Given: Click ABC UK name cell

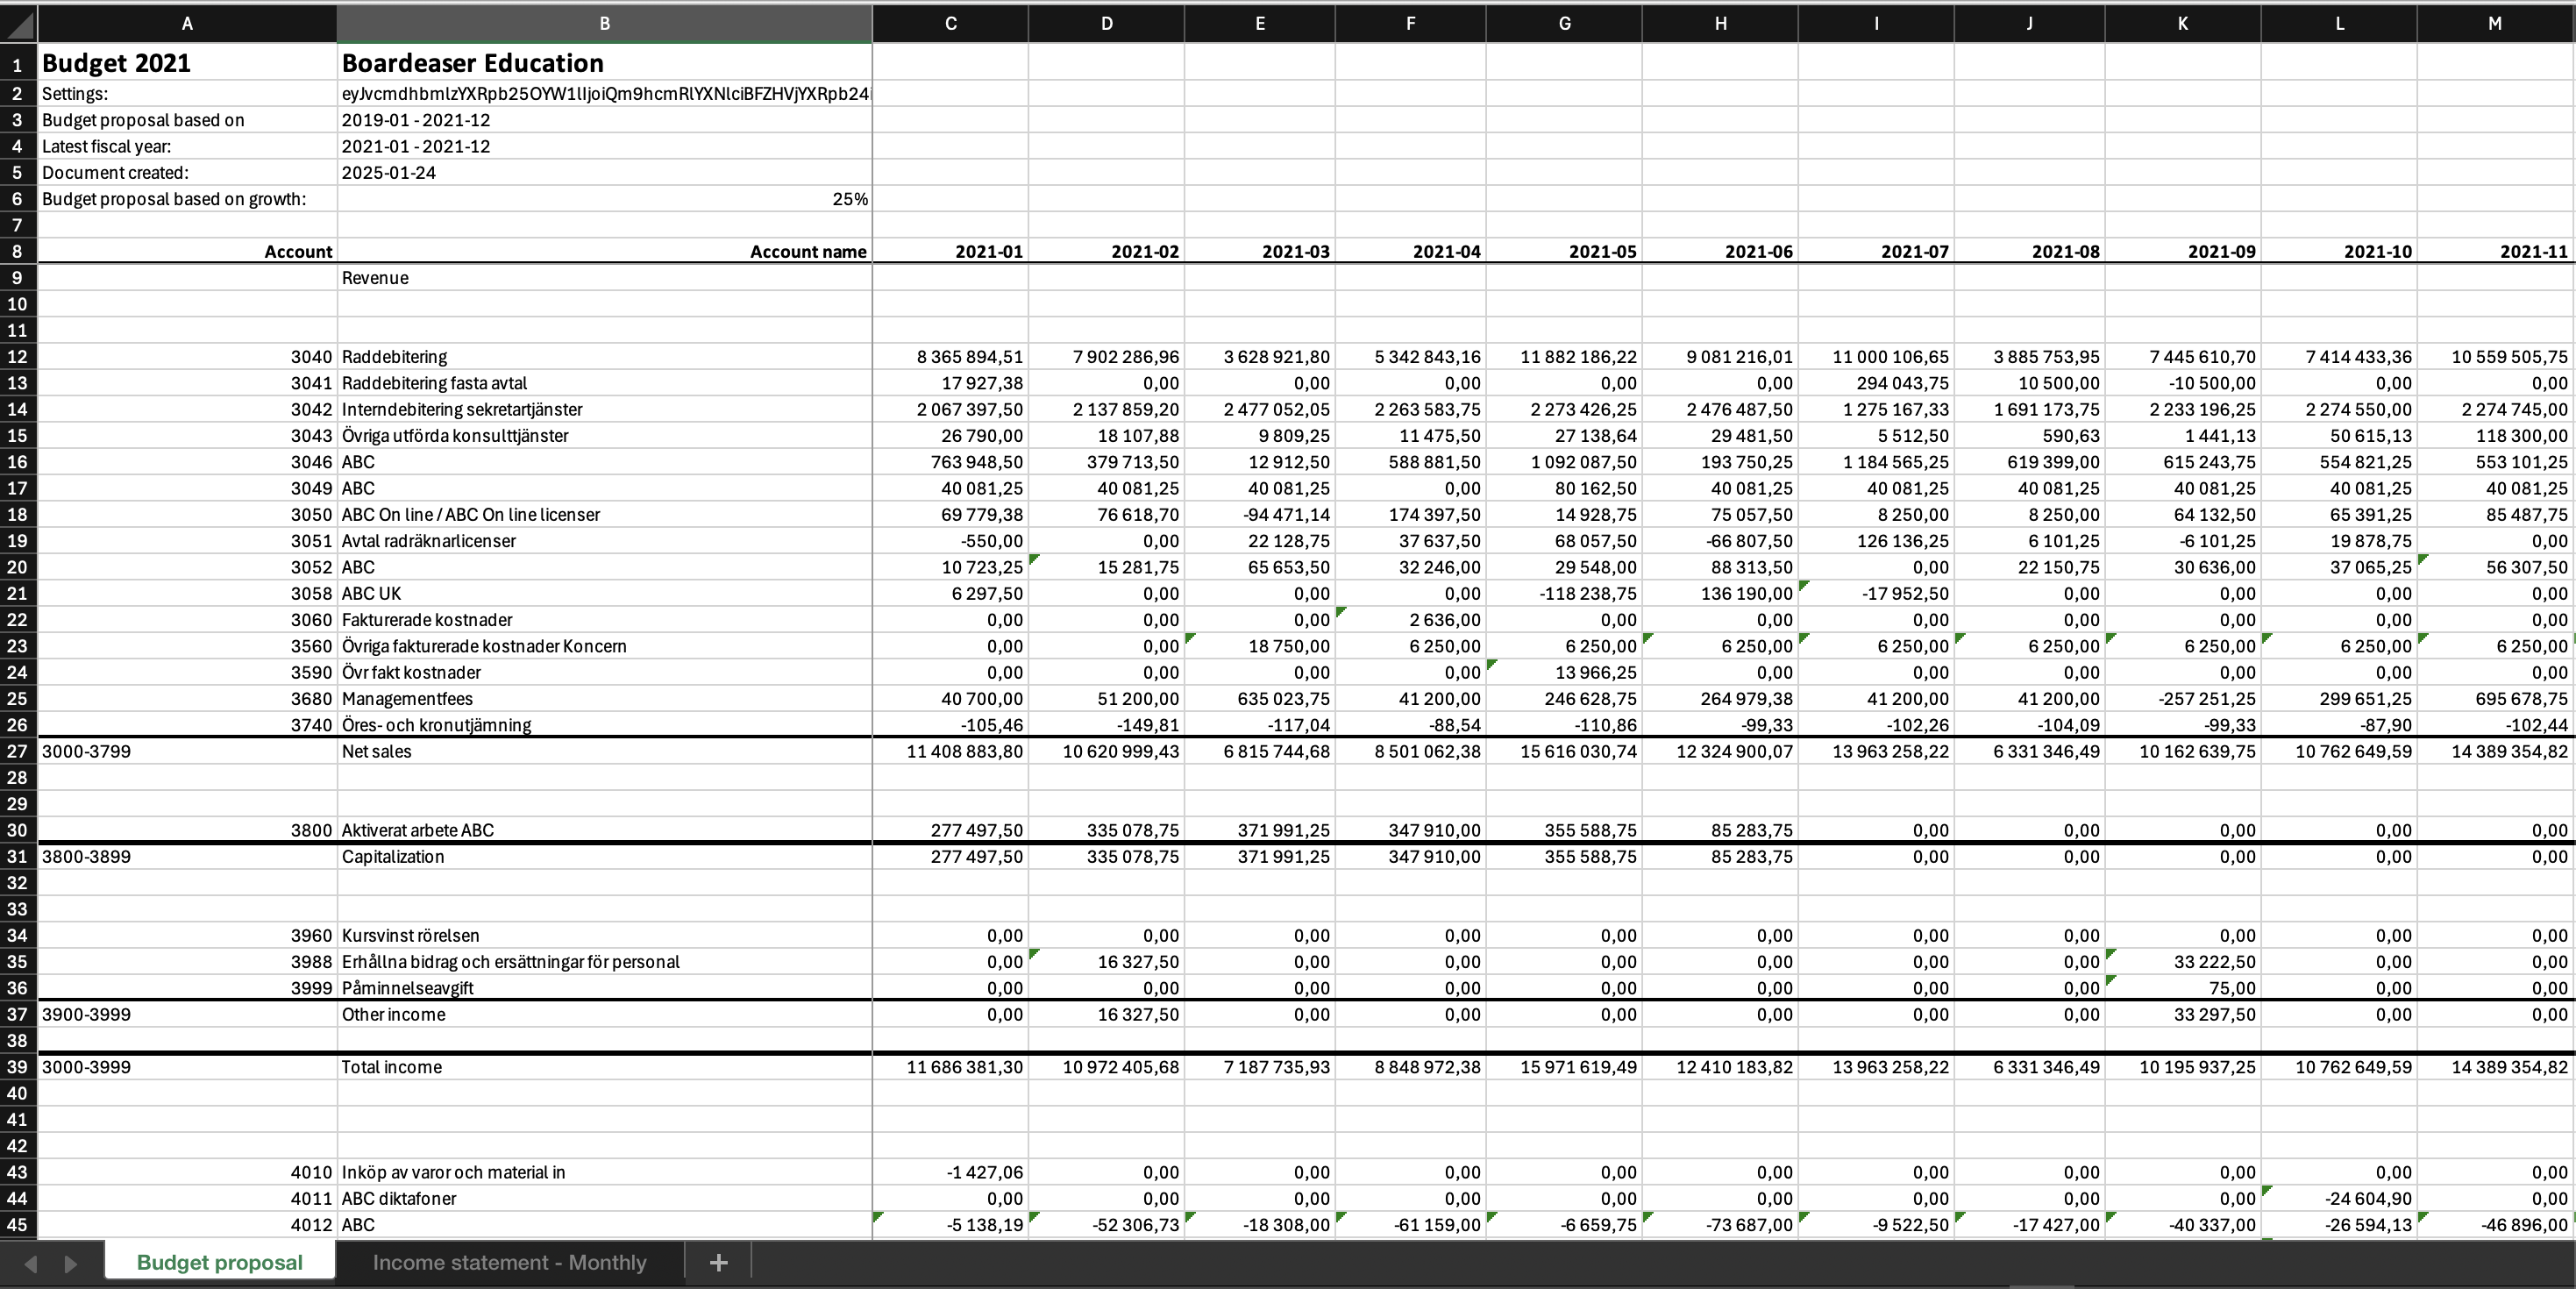Looking at the screenshot, I should coord(604,593).
